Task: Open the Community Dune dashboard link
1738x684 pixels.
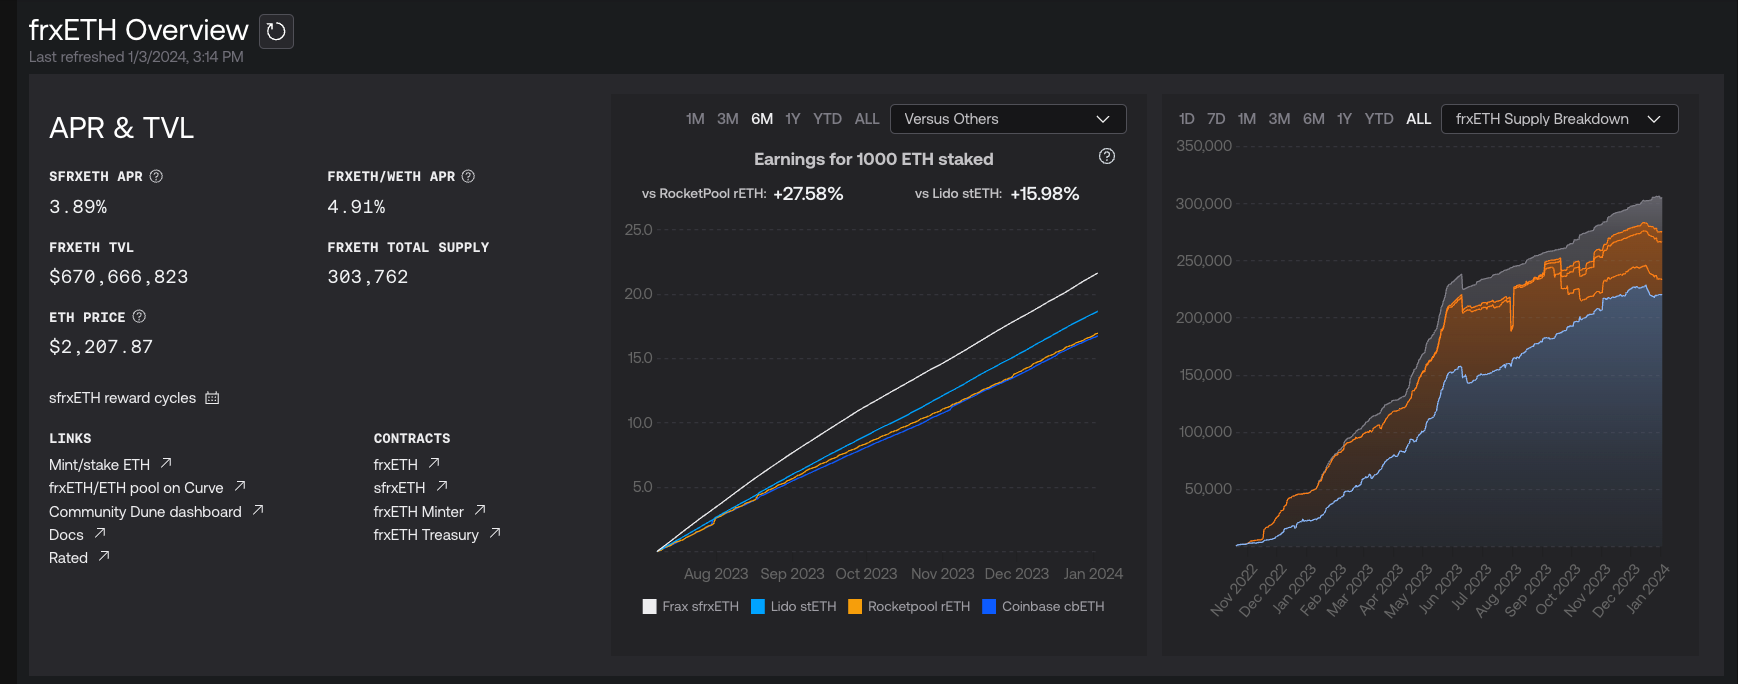Action: (x=145, y=512)
